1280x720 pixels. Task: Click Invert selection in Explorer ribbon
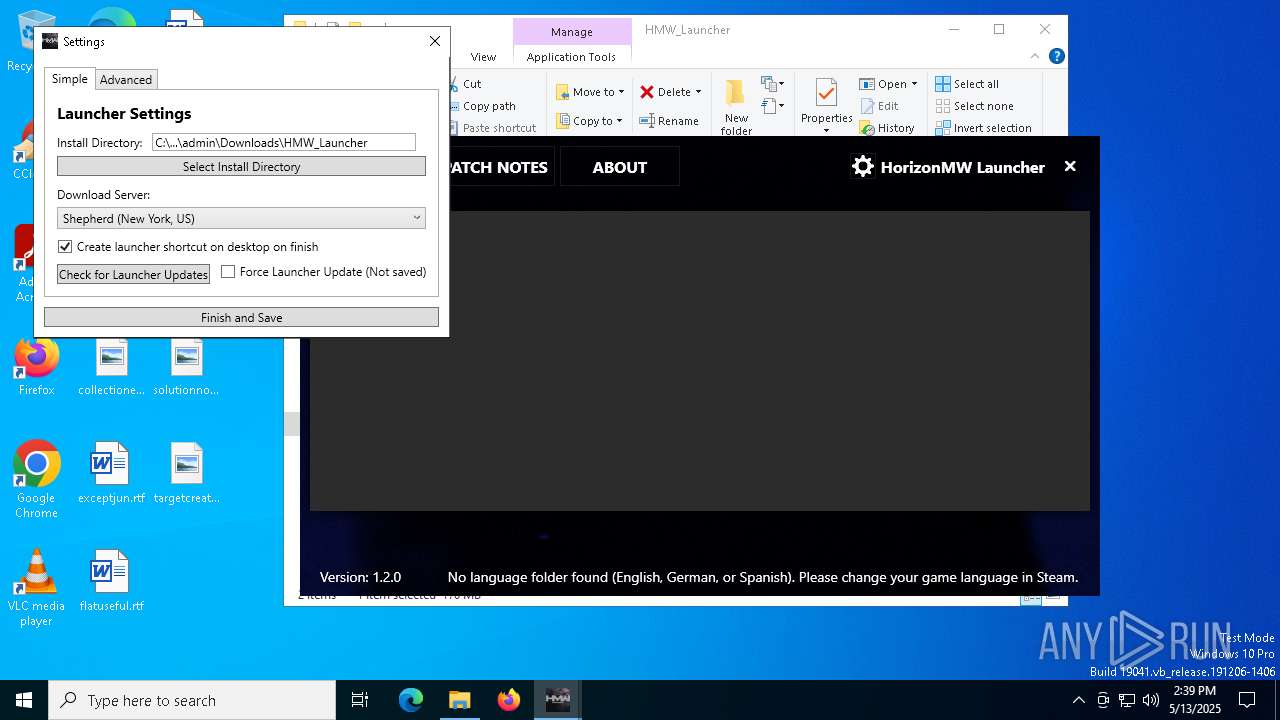(x=984, y=128)
